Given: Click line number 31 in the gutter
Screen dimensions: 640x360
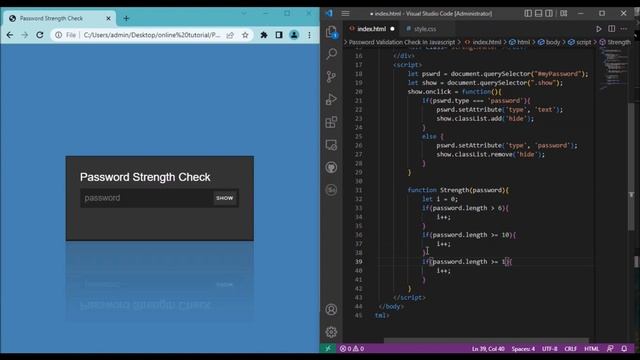Looking at the screenshot, I should 358,190.
